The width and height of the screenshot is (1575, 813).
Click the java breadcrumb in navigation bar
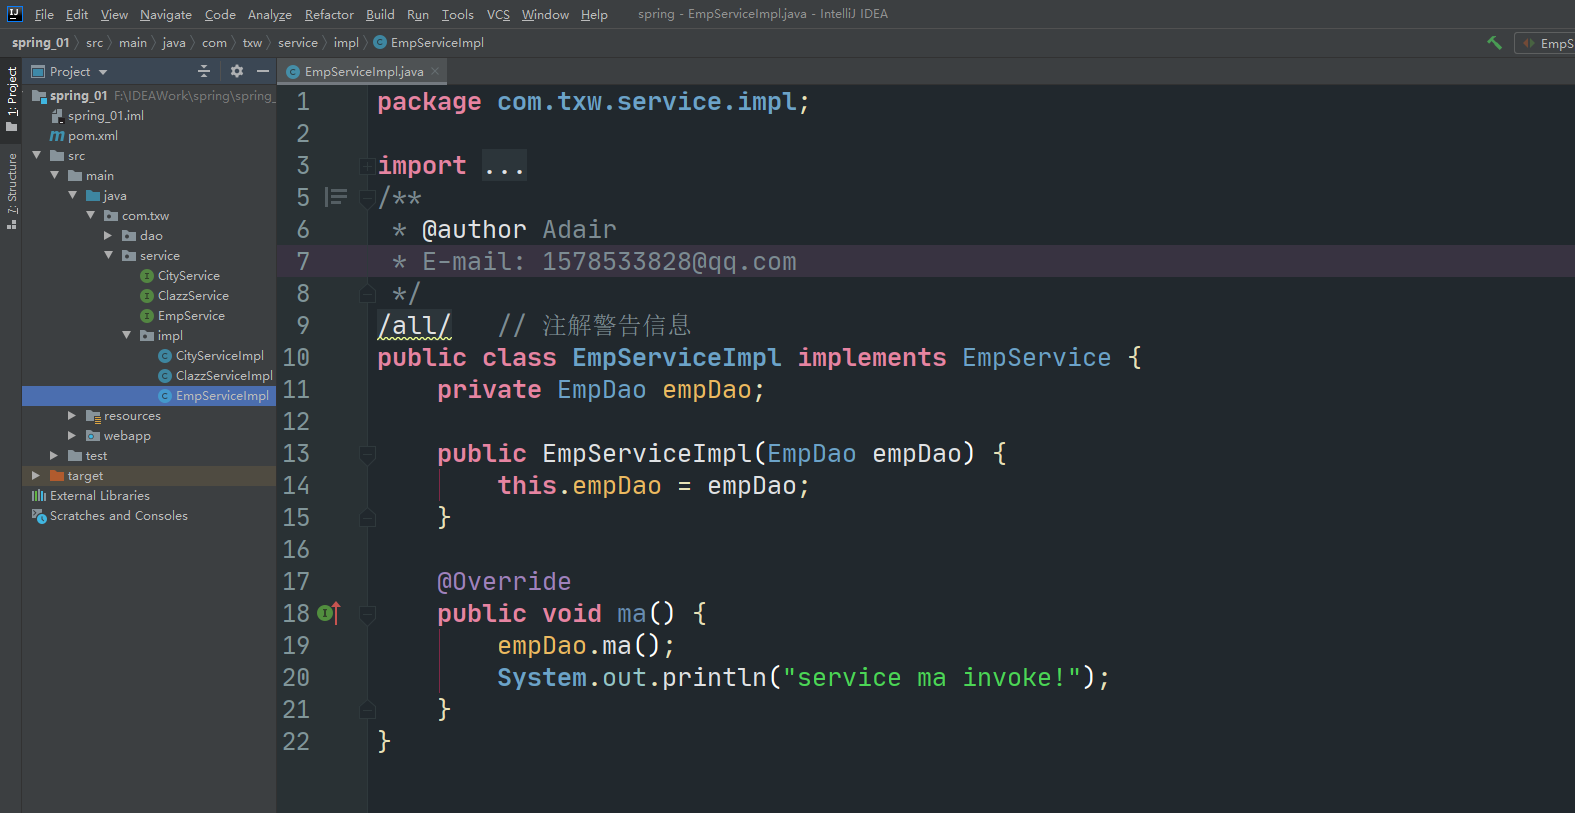pyautogui.click(x=173, y=43)
